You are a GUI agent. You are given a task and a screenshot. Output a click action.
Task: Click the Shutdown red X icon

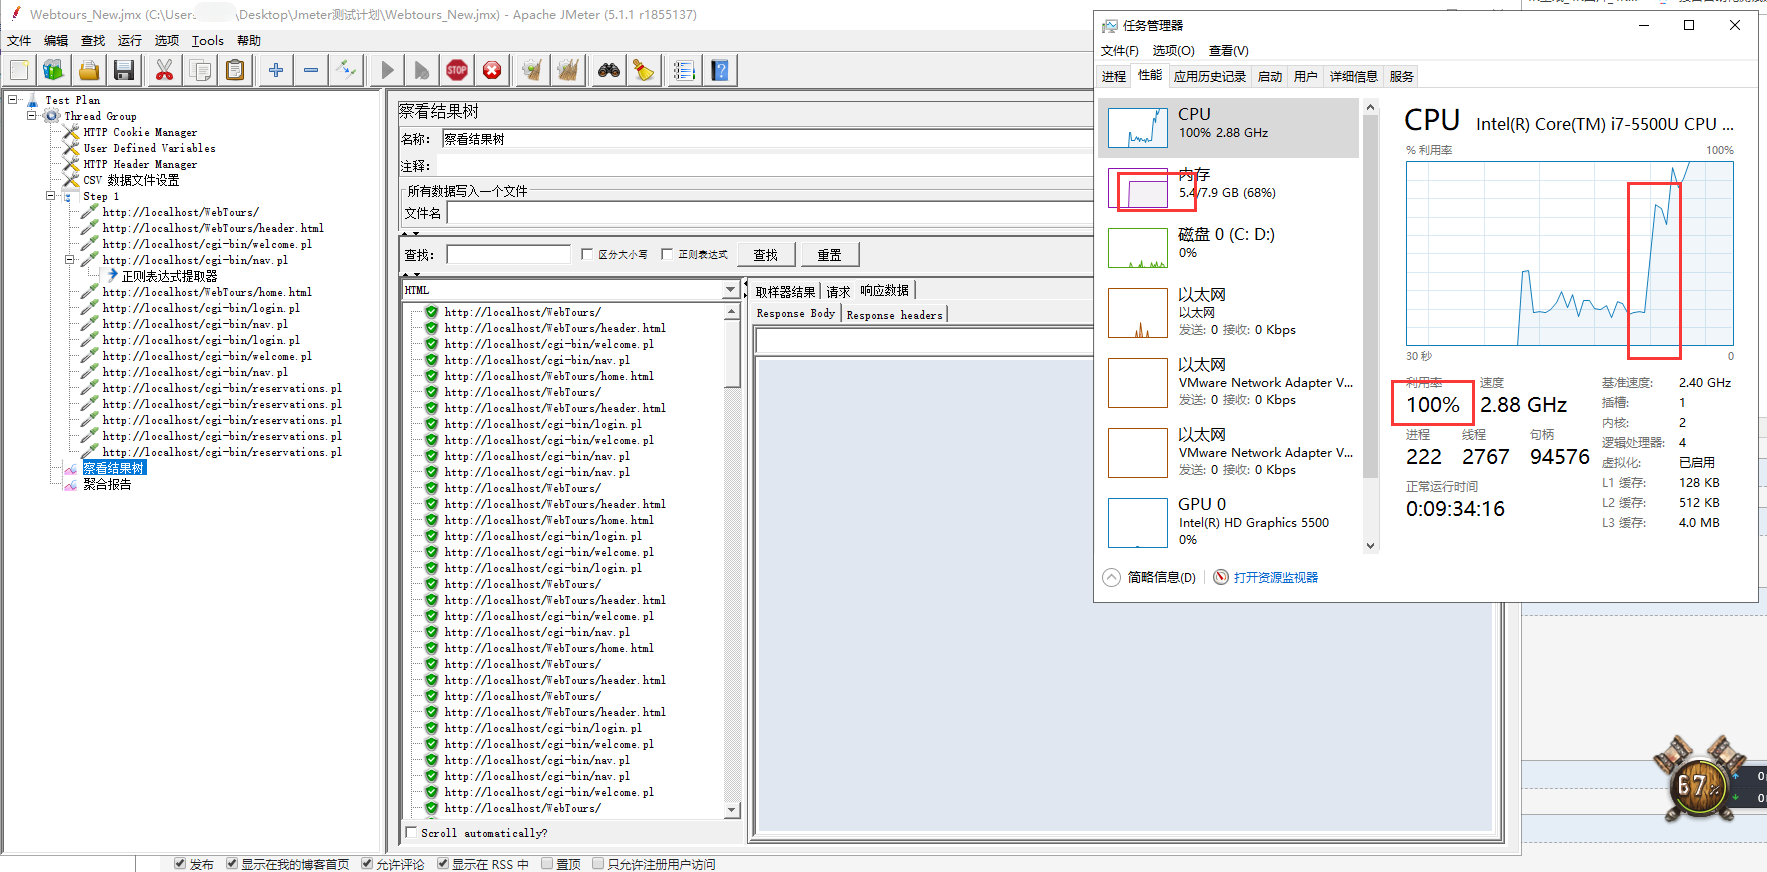pos(492,70)
